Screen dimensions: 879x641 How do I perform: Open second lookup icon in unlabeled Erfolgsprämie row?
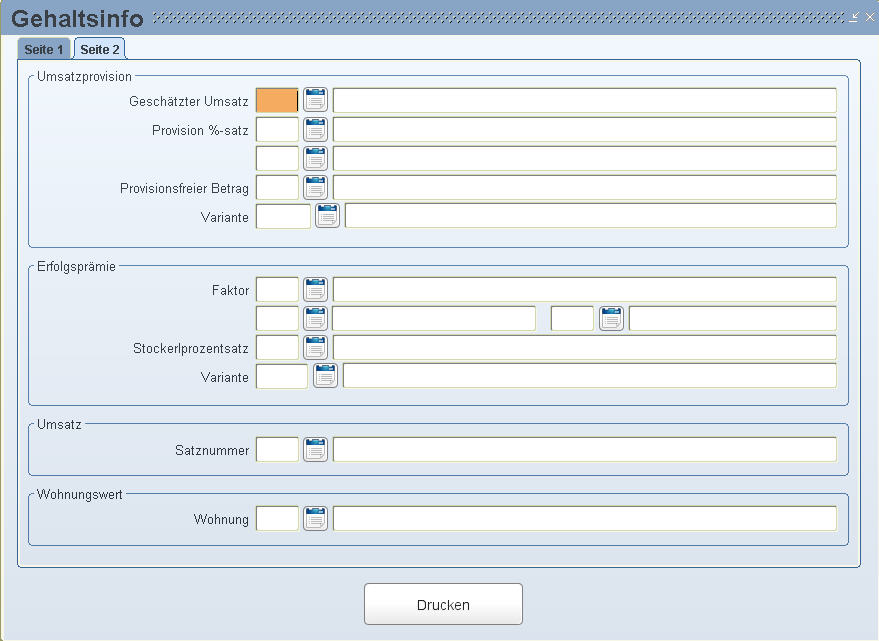point(611,319)
